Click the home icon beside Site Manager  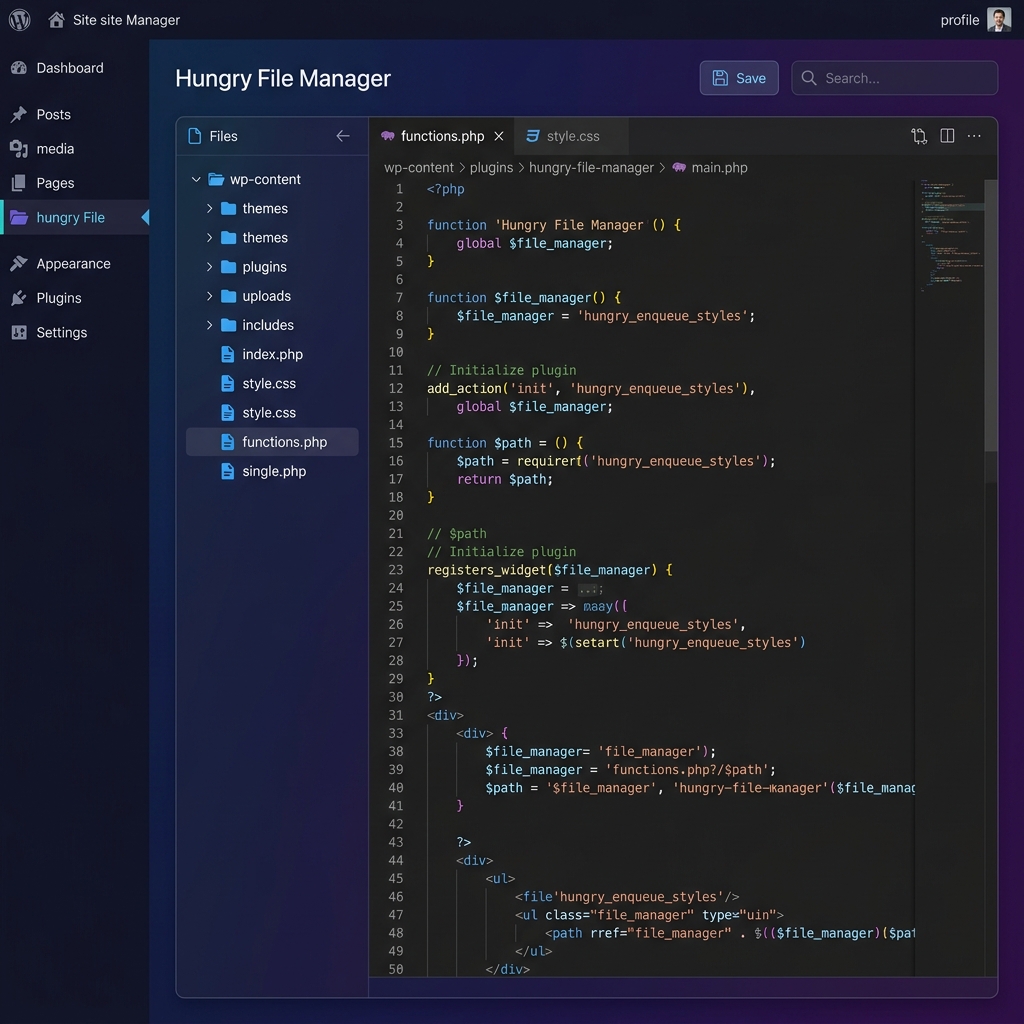(x=56, y=20)
